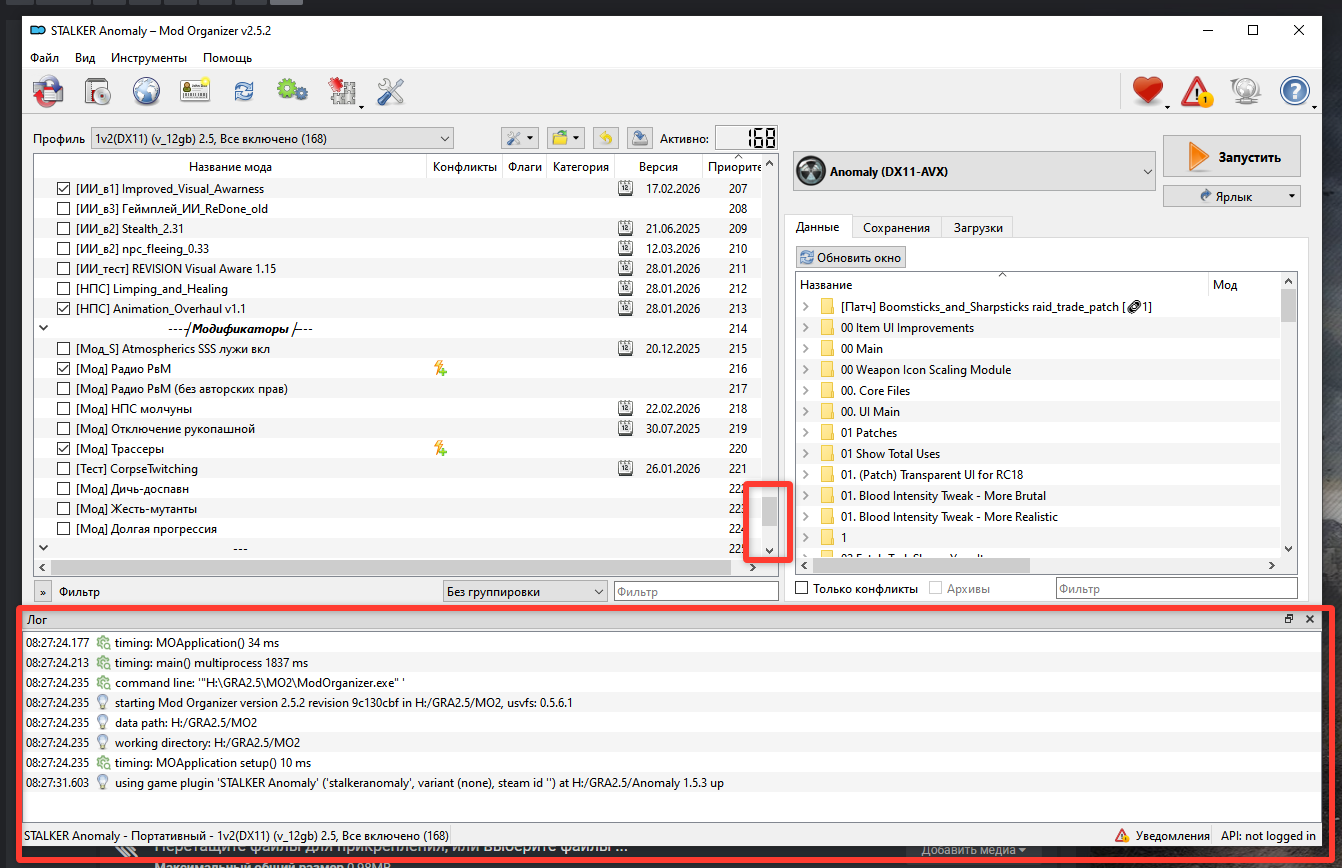Click the conflict lightning icon for Радио РвМ
The image size is (1342, 868).
(x=440, y=369)
